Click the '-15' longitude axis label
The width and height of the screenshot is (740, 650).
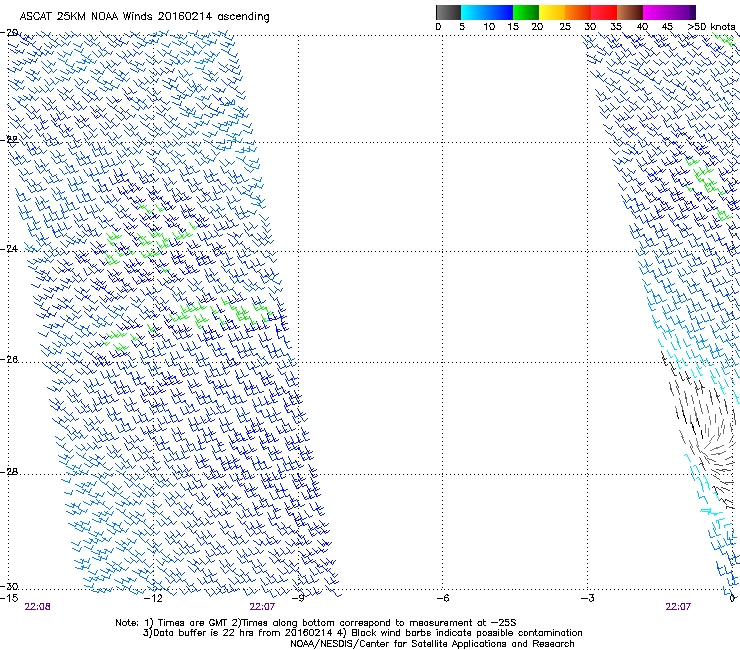coord(9,598)
